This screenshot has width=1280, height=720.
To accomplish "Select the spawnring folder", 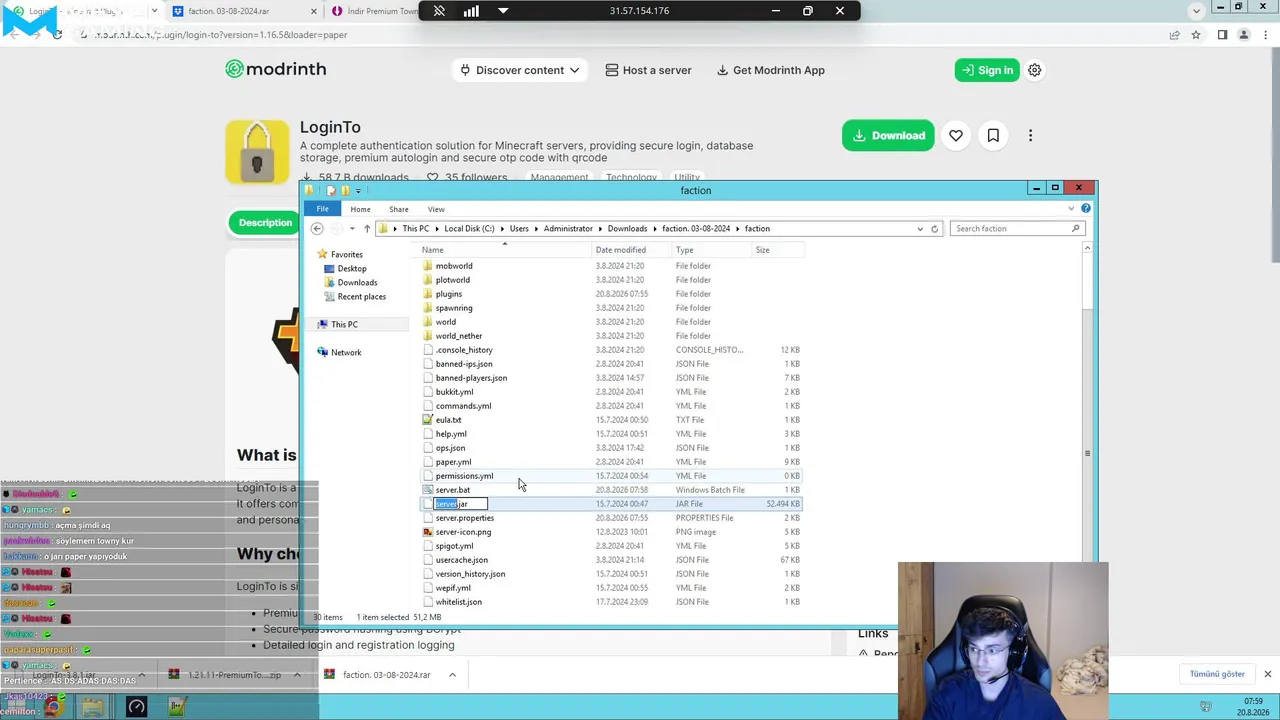I will click(454, 308).
